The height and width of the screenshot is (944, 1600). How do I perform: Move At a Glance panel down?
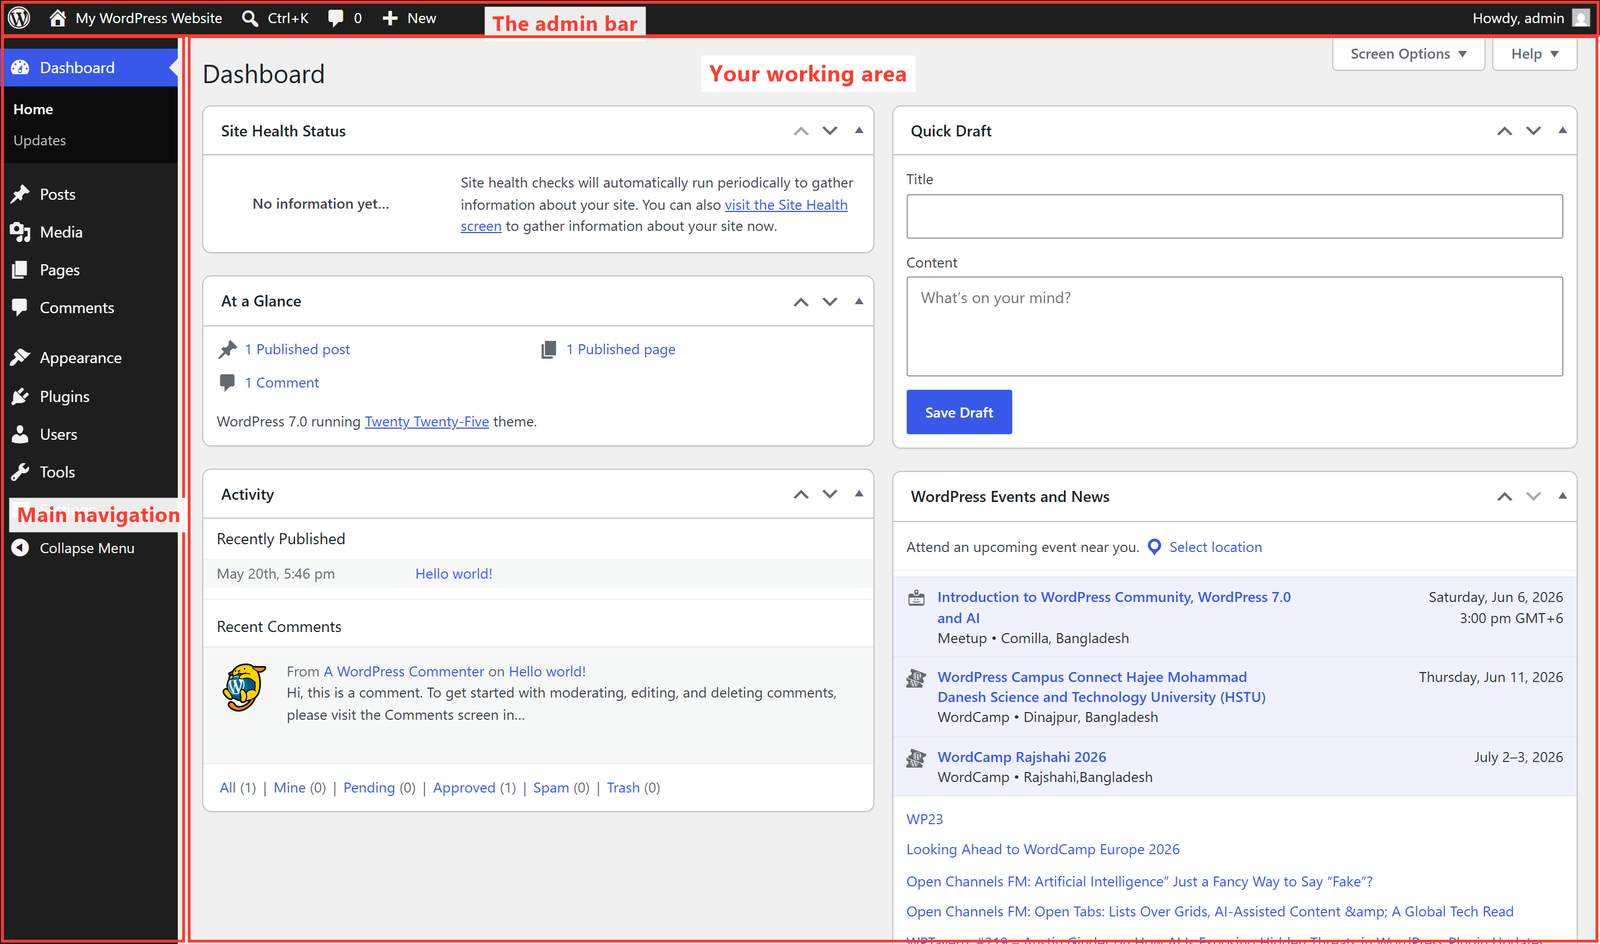tap(830, 302)
